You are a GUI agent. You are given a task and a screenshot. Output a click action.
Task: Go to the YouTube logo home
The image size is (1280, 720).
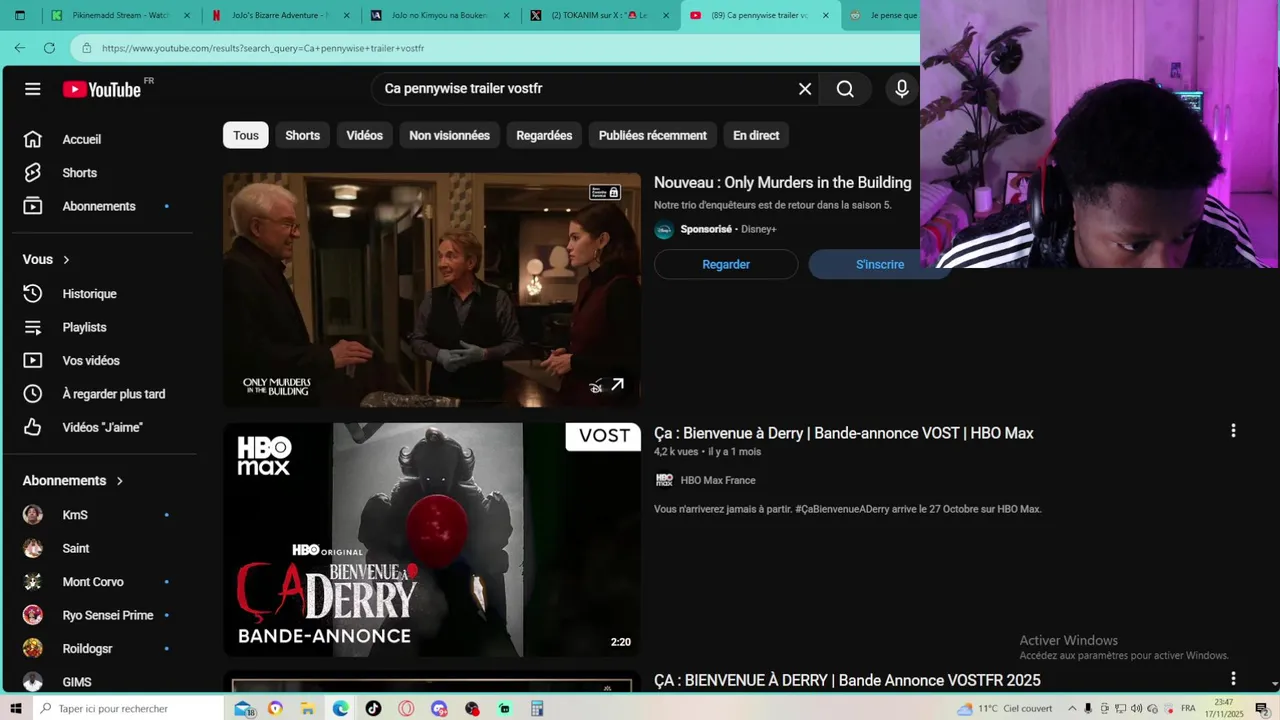click(102, 89)
